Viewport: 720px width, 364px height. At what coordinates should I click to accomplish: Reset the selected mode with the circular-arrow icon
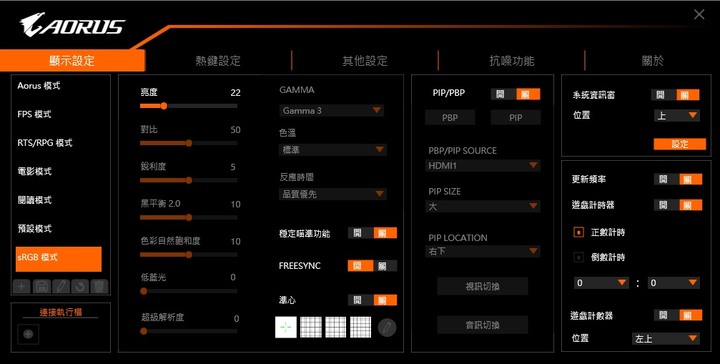(x=80, y=286)
